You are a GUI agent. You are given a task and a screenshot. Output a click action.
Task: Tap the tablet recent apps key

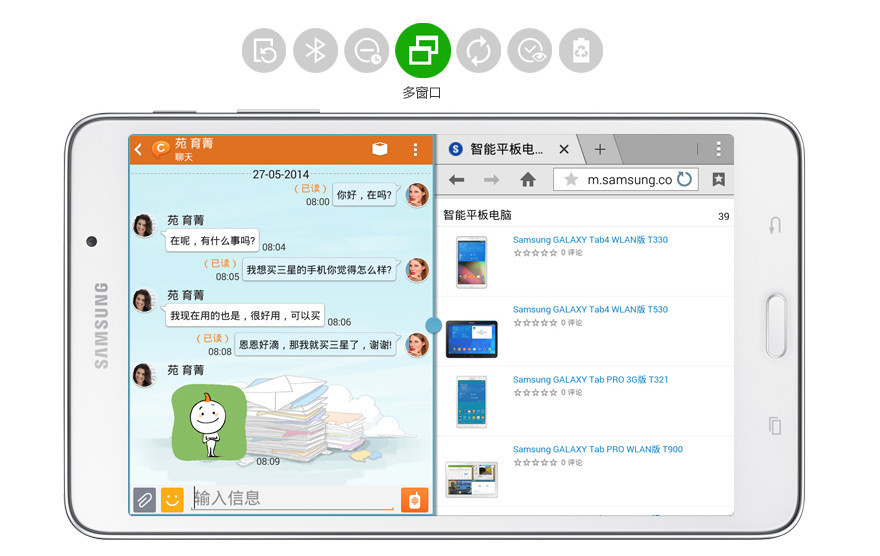[x=775, y=425]
